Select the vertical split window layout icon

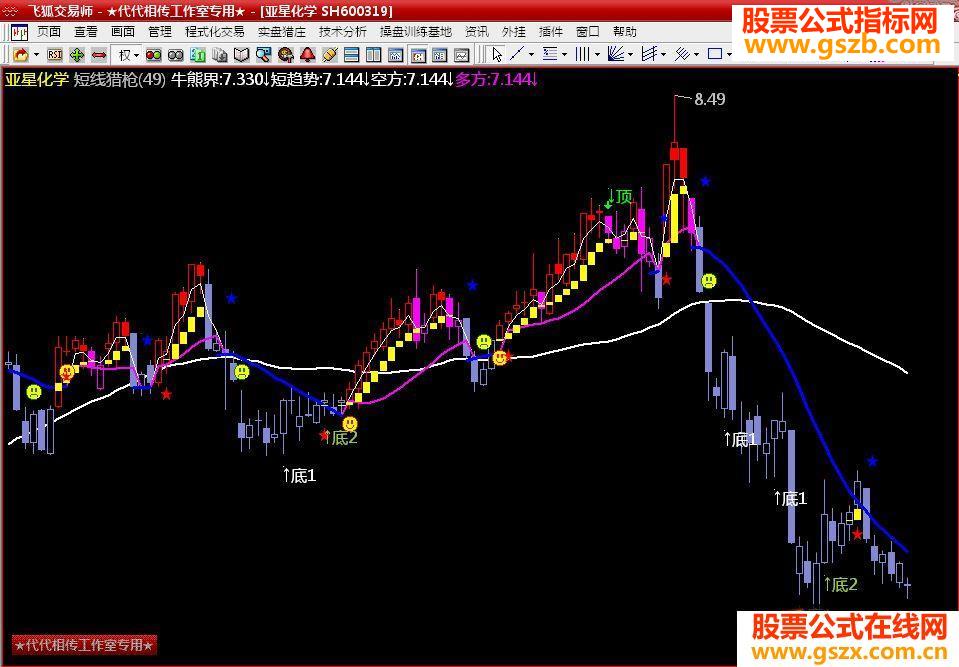[x=374, y=55]
